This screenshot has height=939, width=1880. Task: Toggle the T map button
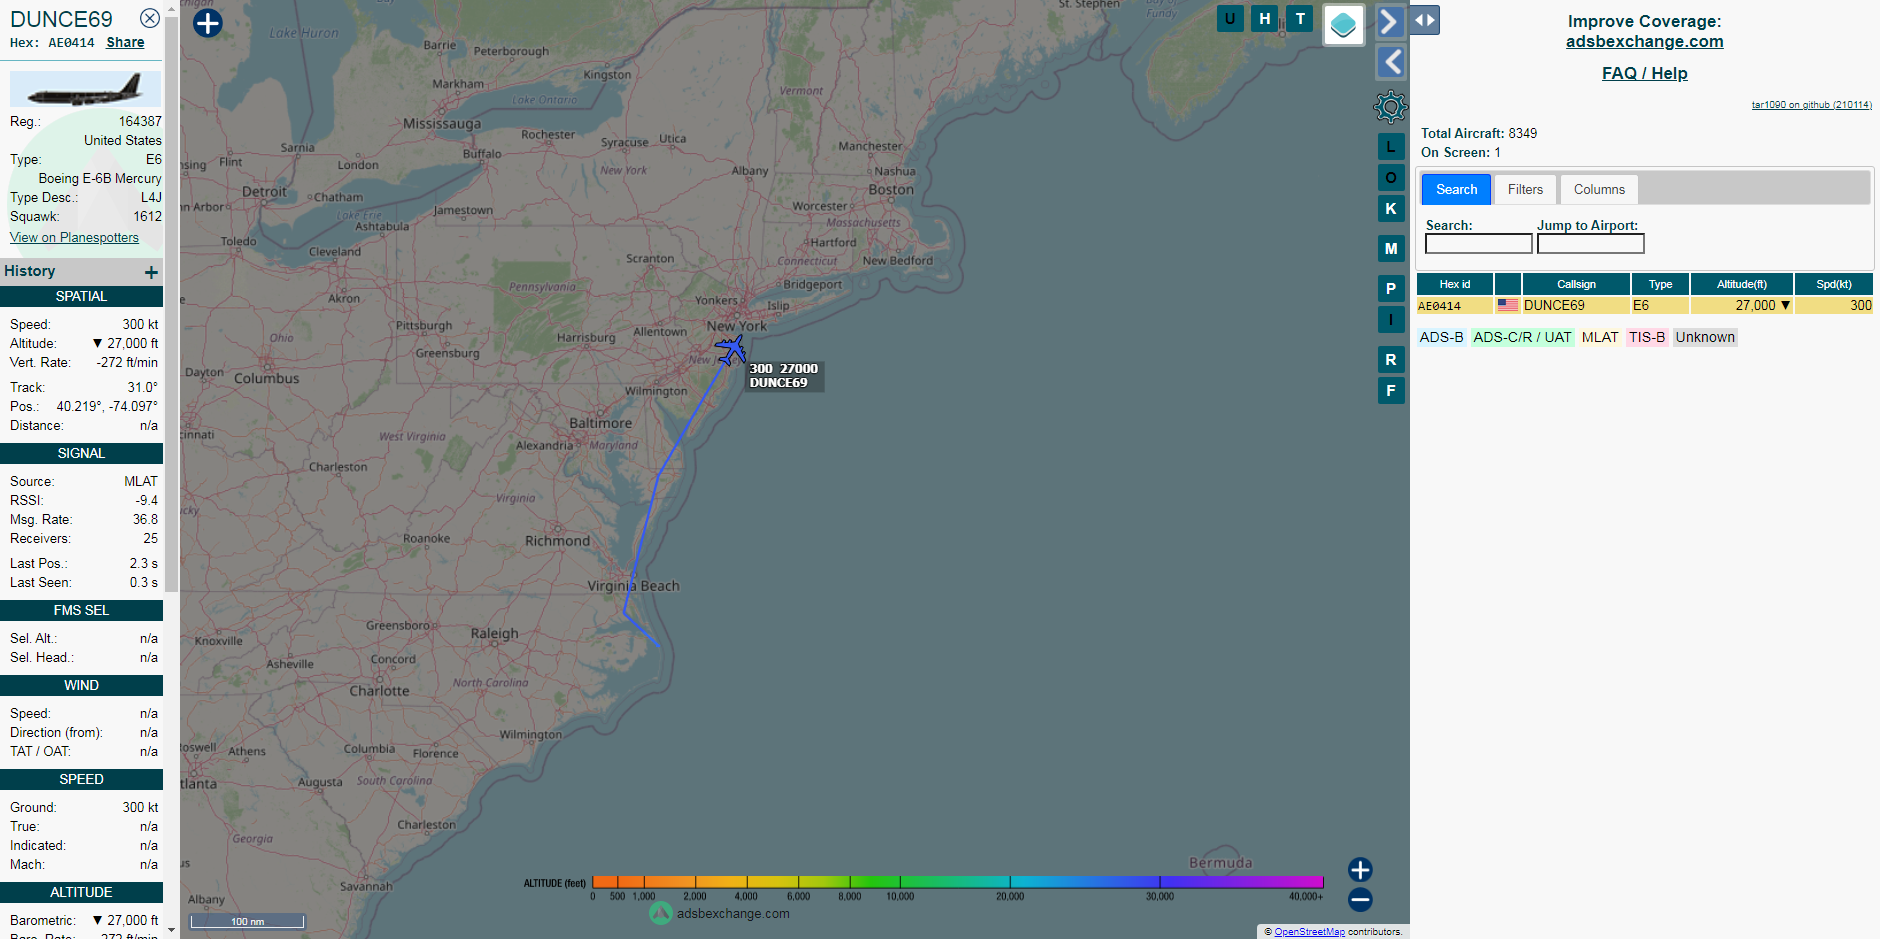click(1300, 18)
